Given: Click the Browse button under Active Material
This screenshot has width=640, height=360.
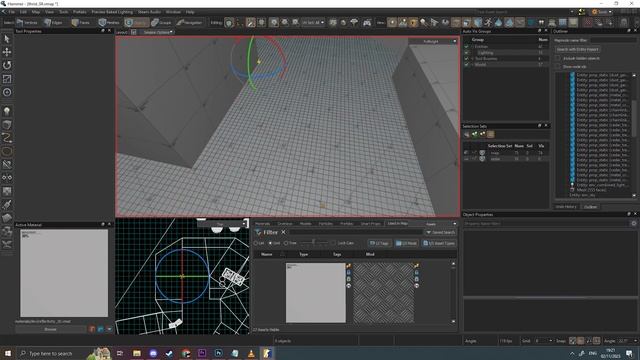Looking at the screenshot, I should pos(51,329).
